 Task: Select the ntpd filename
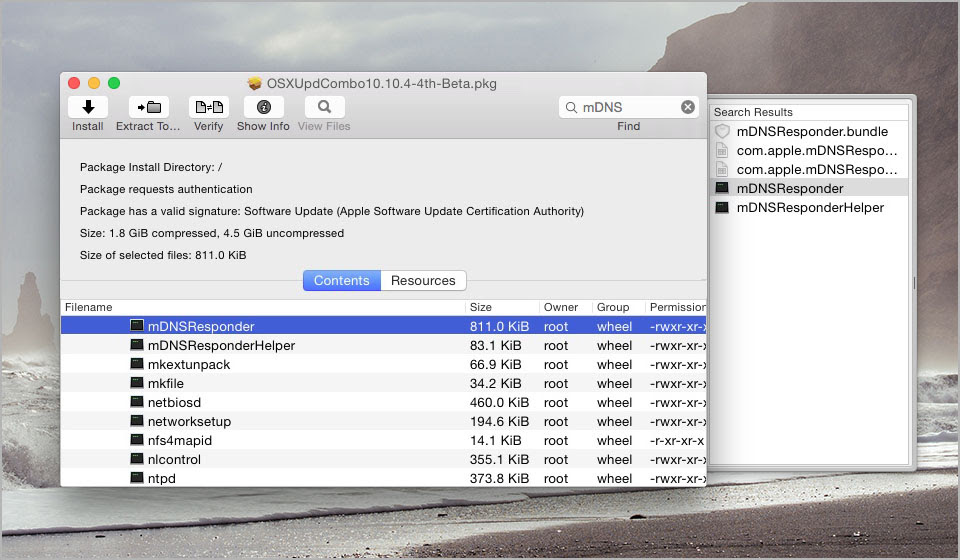click(x=162, y=479)
